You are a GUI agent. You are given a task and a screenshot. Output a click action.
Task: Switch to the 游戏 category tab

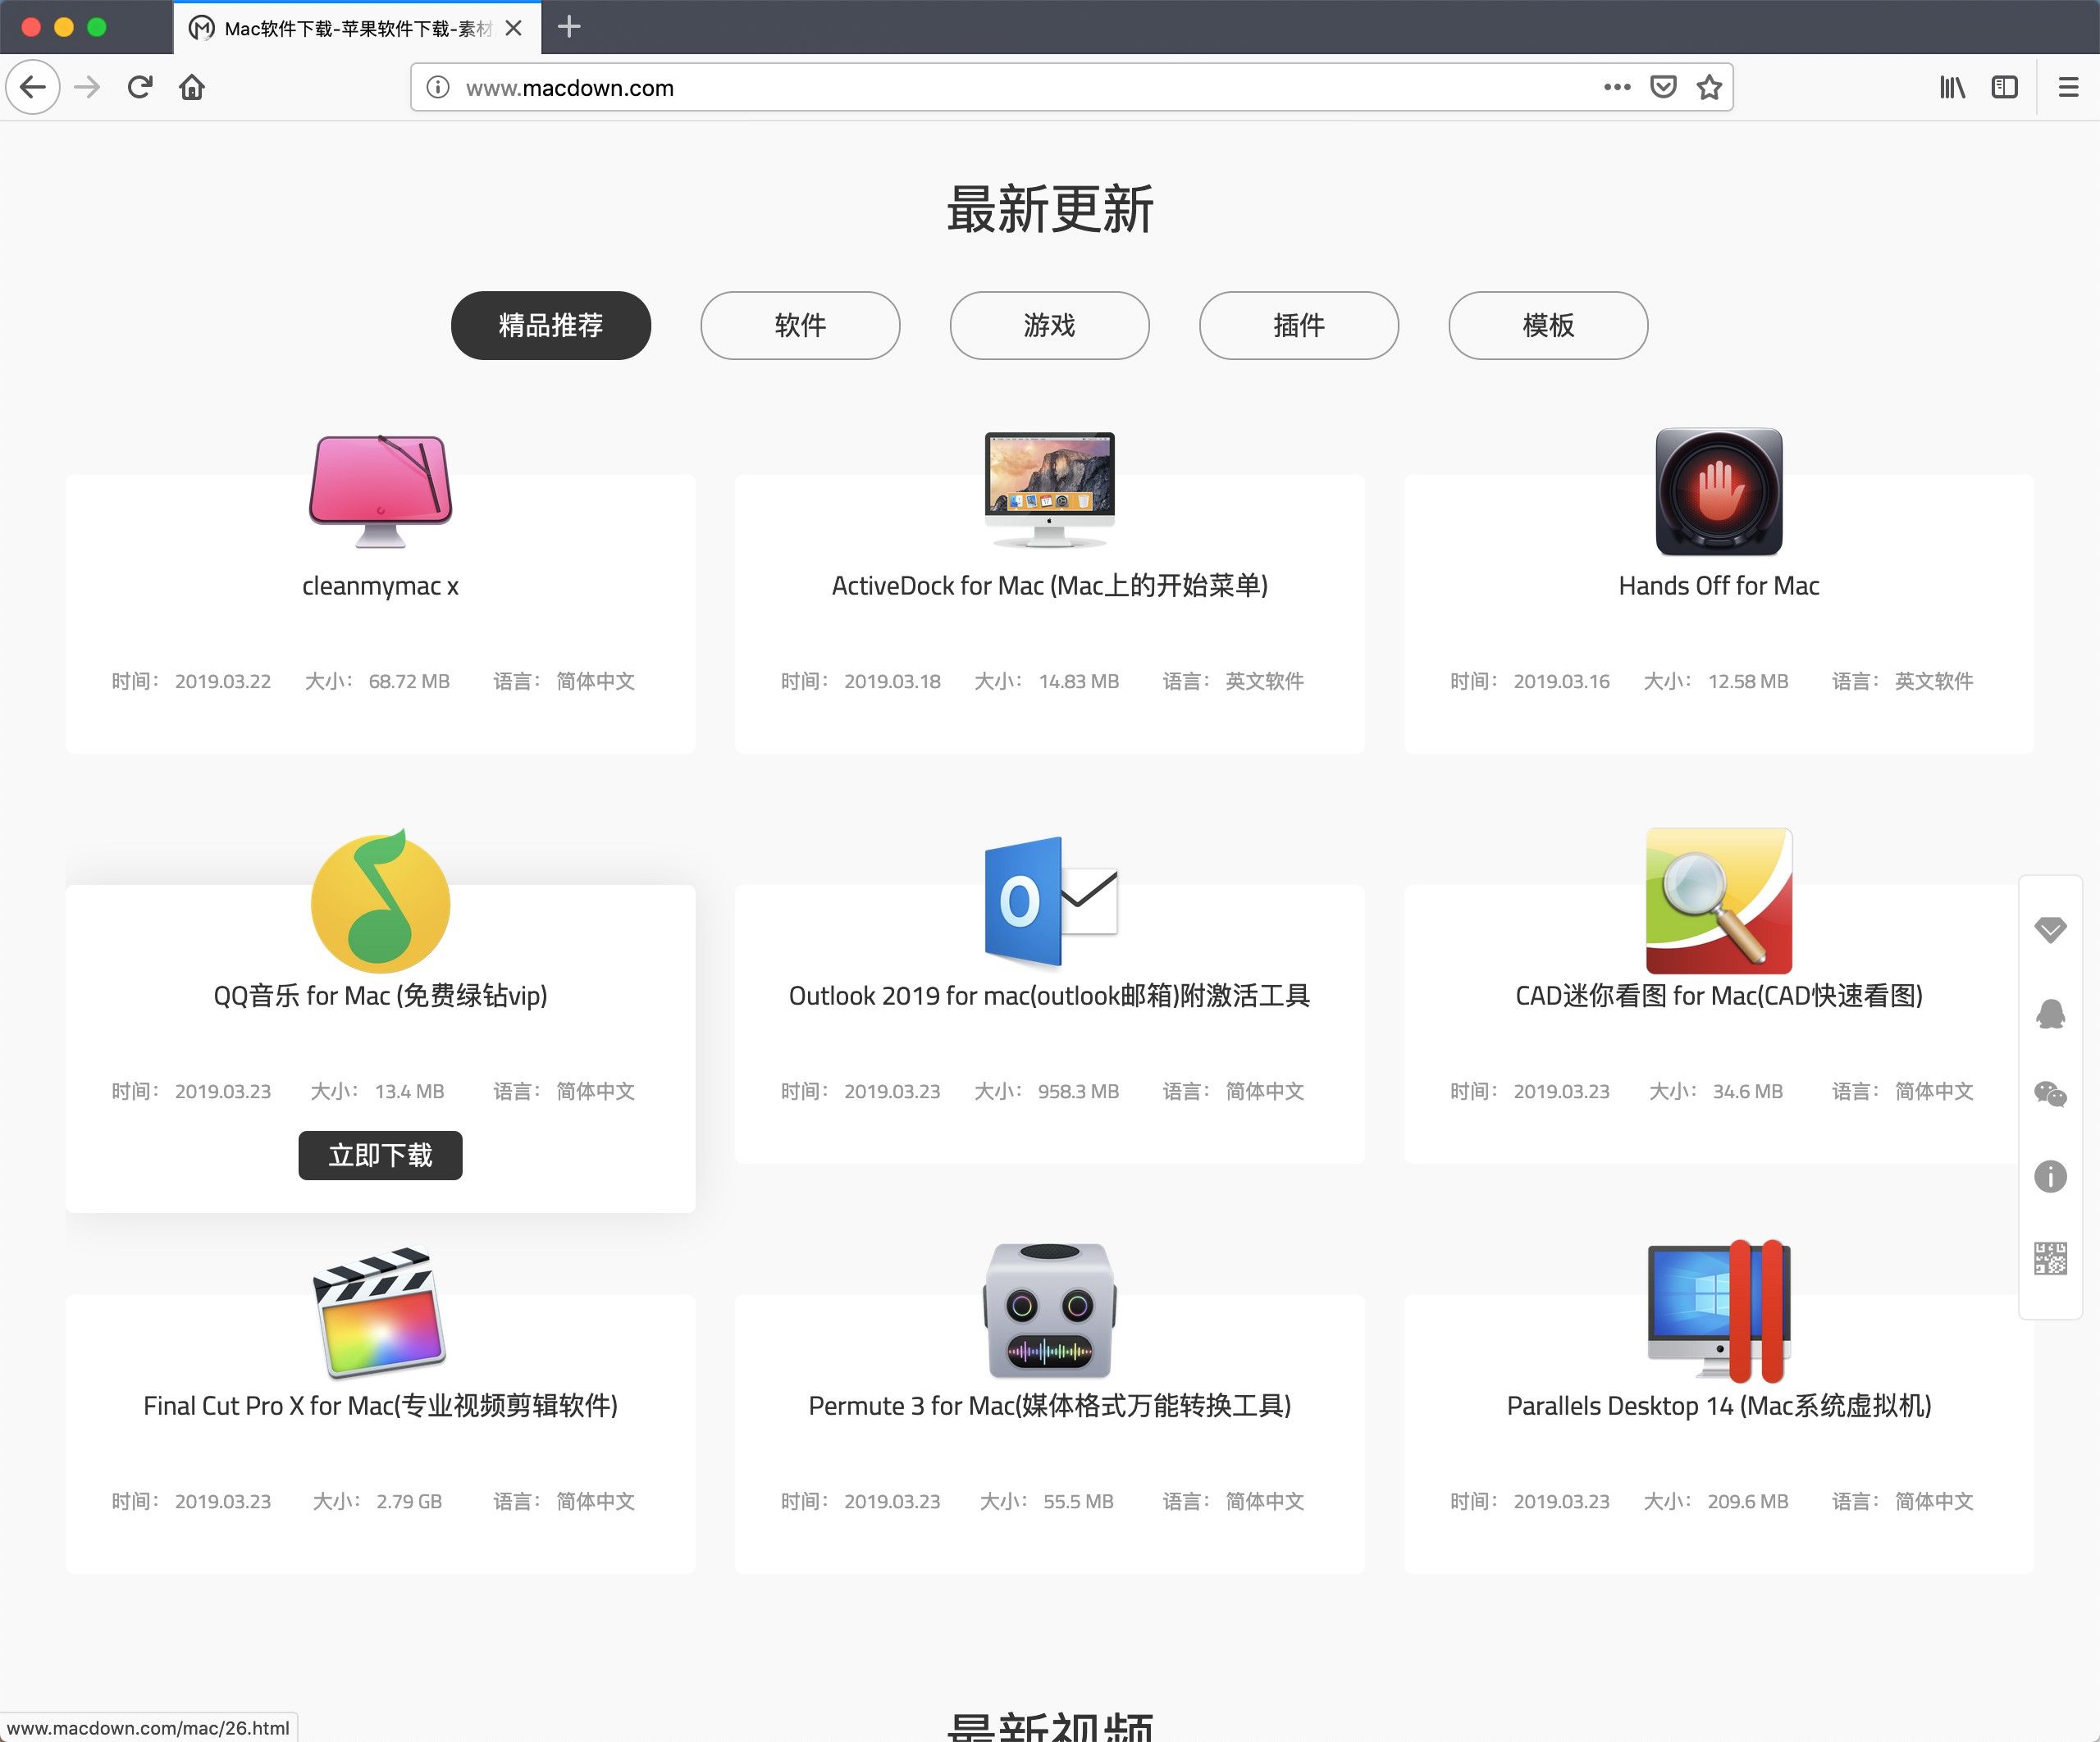(x=1049, y=325)
